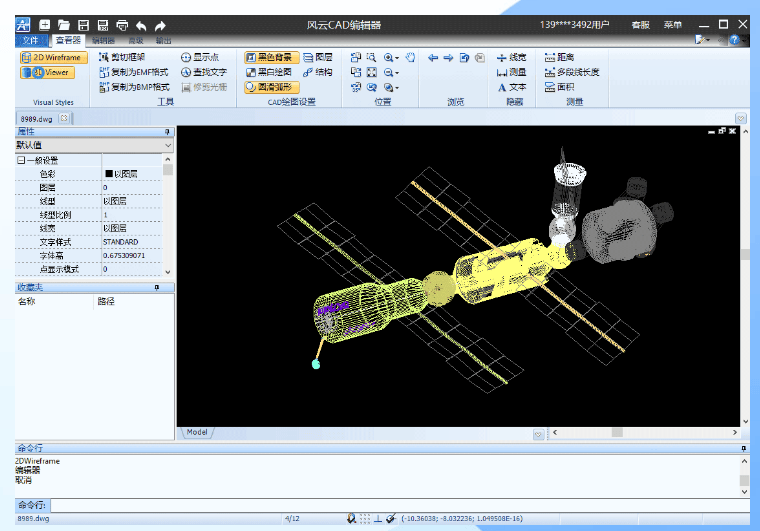Click the 色彩 black color swatch
The height and width of the screenshot is (531, 760).
pos(109,174)
